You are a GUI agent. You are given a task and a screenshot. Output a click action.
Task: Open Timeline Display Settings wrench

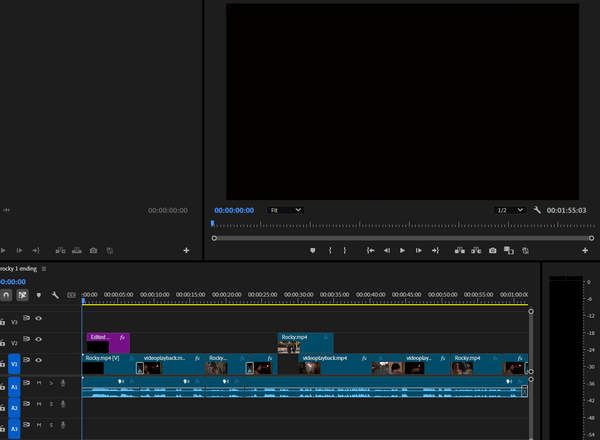(x=55, y=295)
